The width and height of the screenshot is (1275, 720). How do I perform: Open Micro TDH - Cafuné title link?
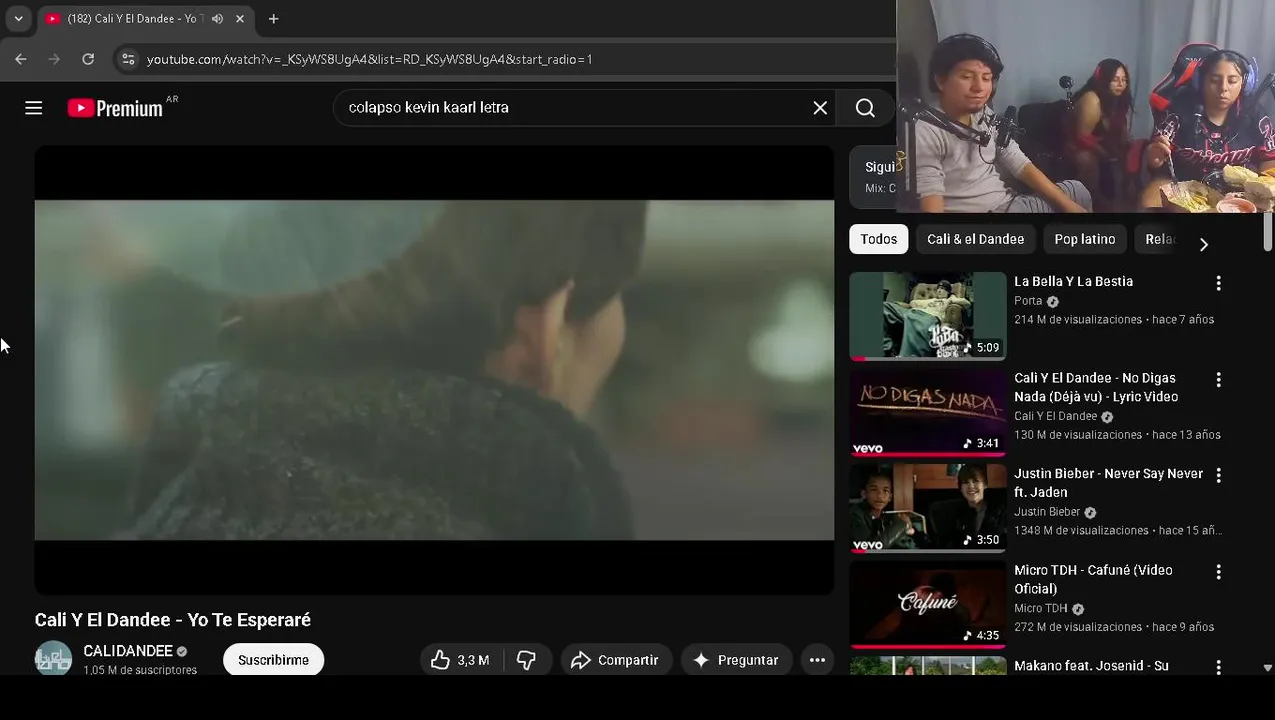pyautogui.click(x=1093, y=579)
